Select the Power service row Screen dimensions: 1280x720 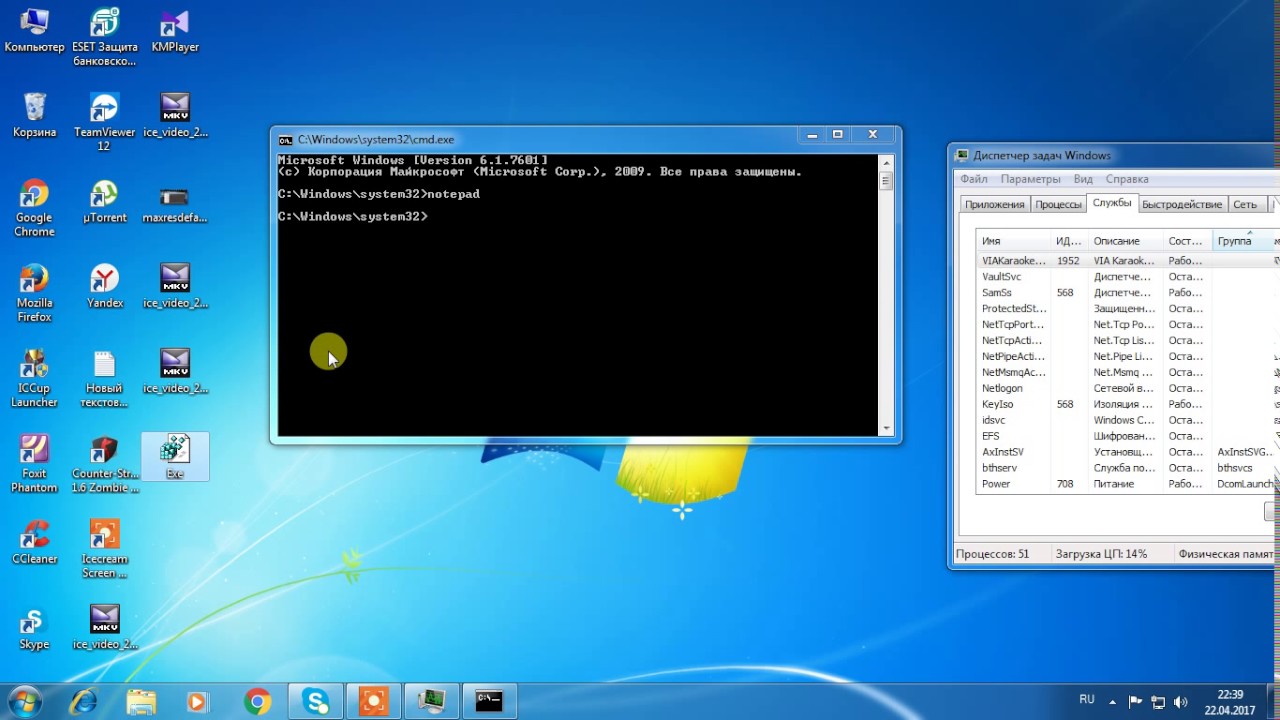[1127, 484]
